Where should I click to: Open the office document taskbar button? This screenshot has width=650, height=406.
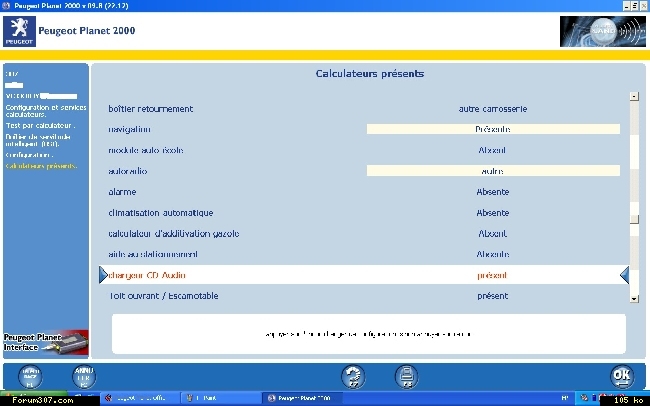[x=140, y=398]
